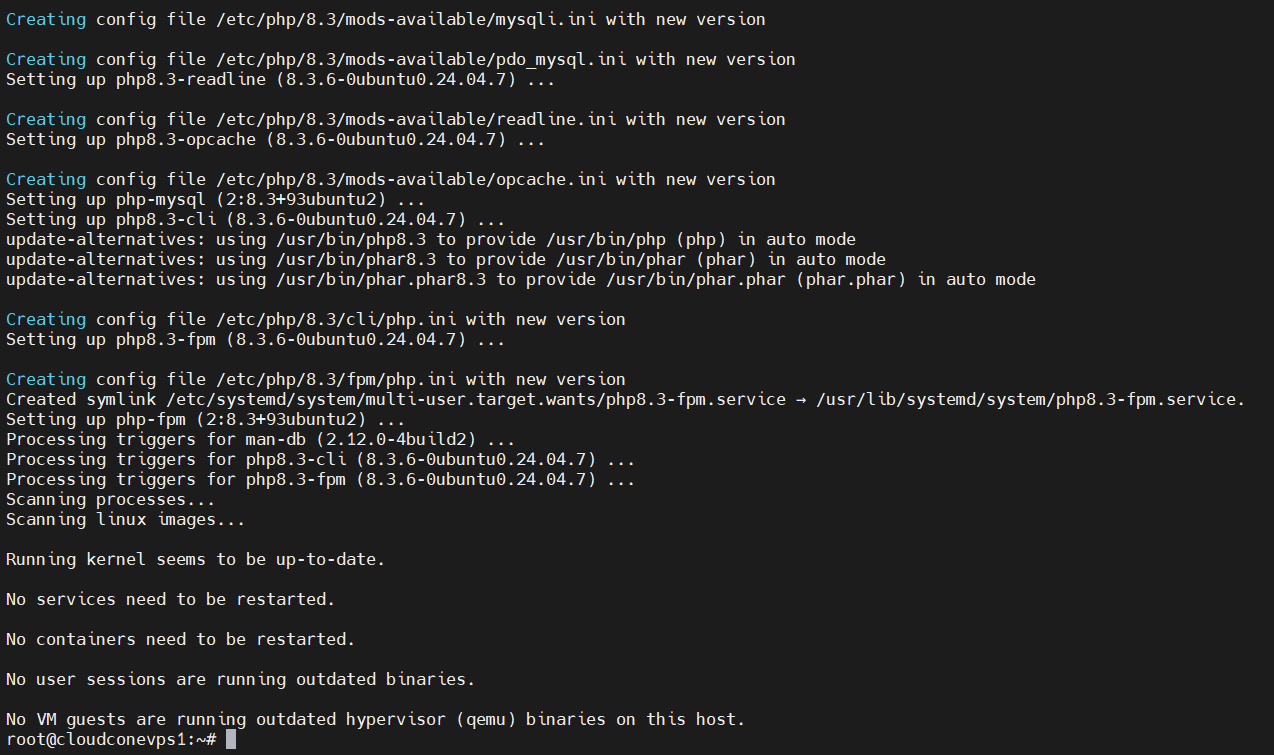The width and height of the screenshot is (1274, 755).
Task: Click the "Setting up php8.3-opcache" line
Action: pos(275,139)
